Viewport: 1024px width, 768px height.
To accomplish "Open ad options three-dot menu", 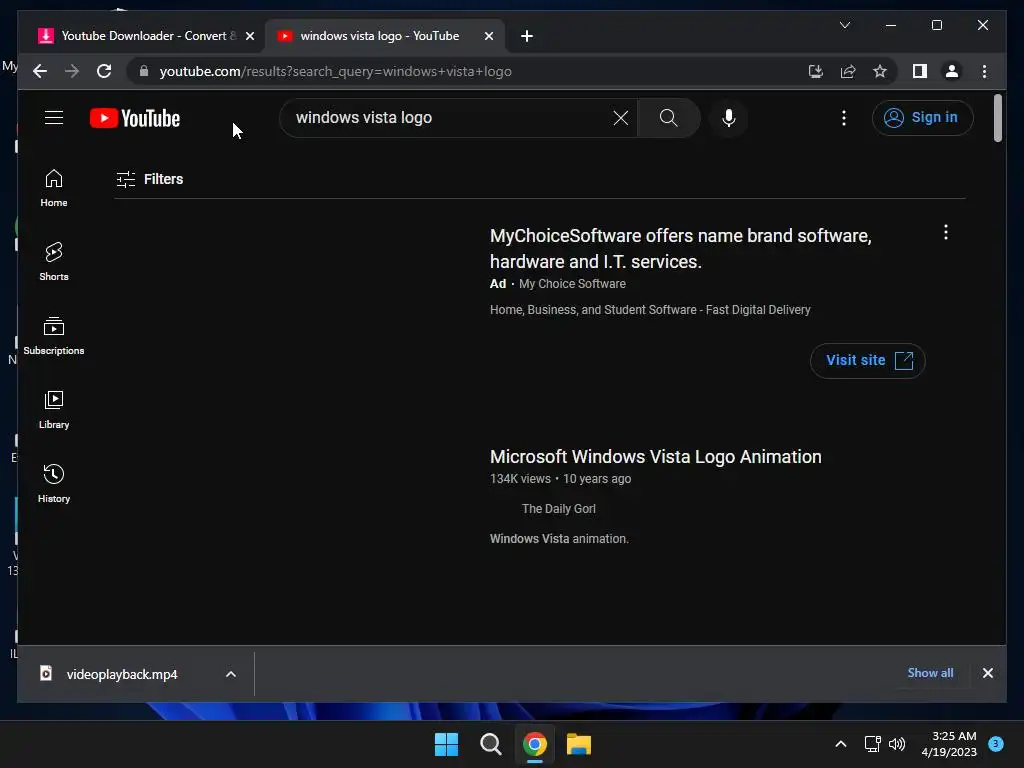I will click(x=946, y=232).
